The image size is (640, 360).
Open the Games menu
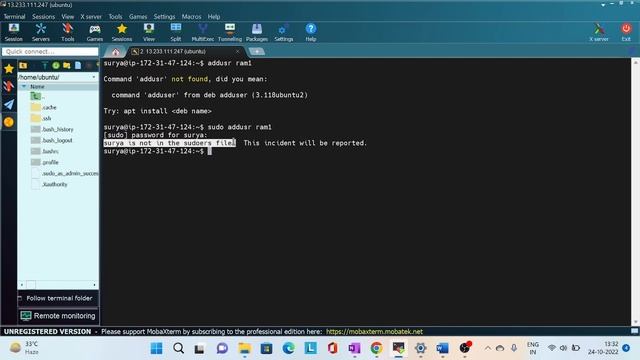point(138,17)
